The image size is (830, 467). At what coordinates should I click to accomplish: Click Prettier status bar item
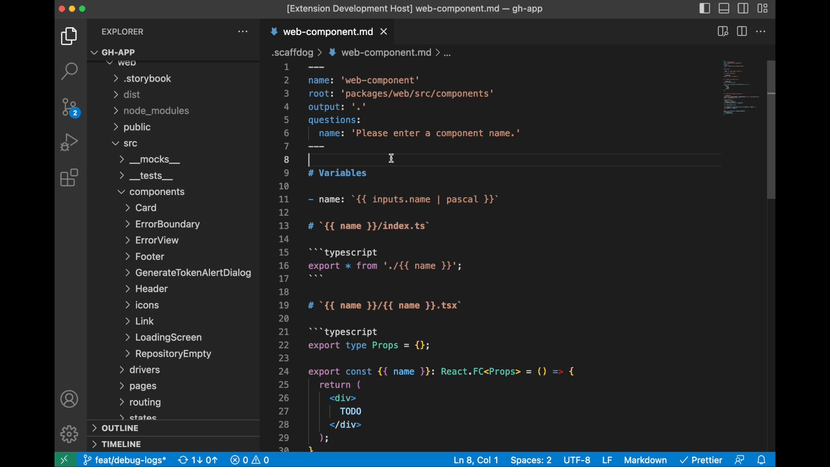(x=701, y=460)
